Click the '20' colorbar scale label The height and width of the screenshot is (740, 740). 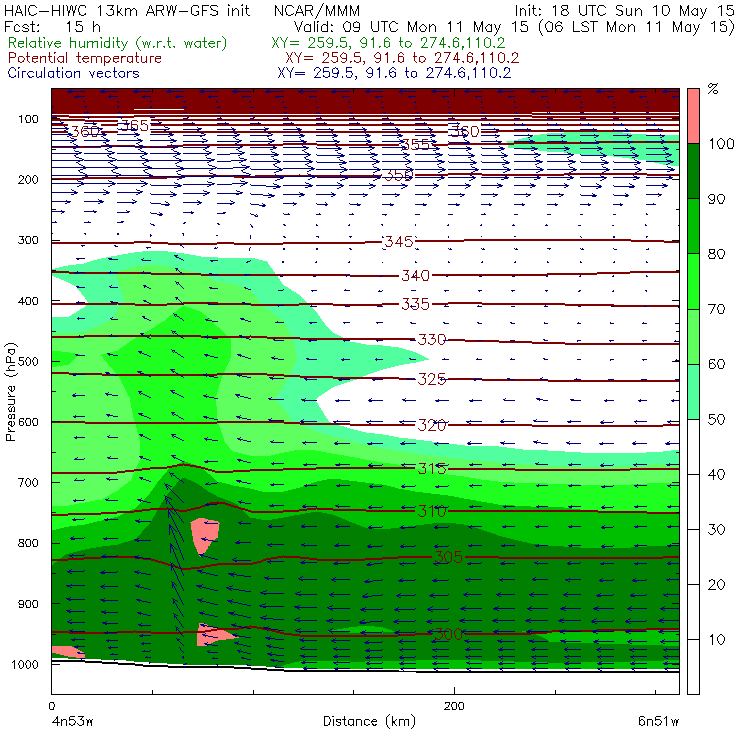point(717,585)
